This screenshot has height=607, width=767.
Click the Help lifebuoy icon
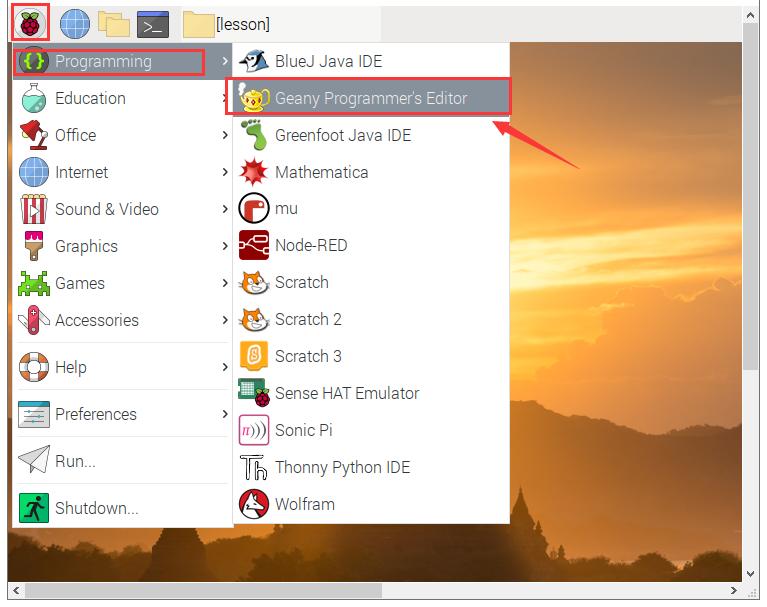point(34,367)
